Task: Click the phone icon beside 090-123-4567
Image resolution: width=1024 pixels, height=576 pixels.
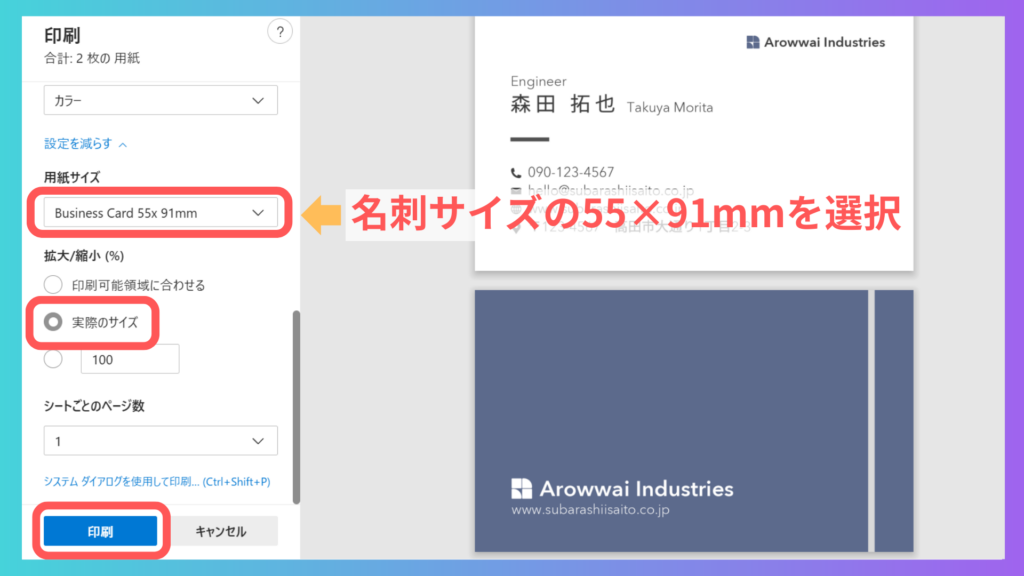Action: point(516,172)
